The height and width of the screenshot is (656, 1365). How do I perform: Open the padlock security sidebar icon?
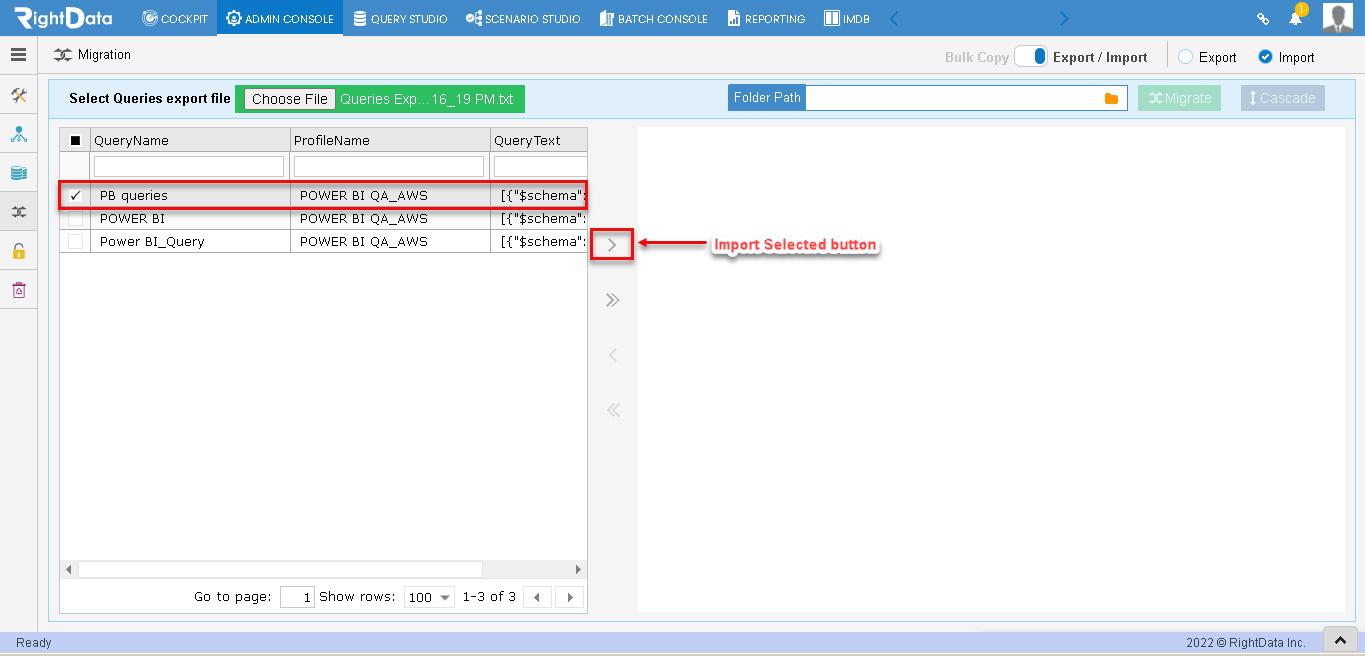18,251
